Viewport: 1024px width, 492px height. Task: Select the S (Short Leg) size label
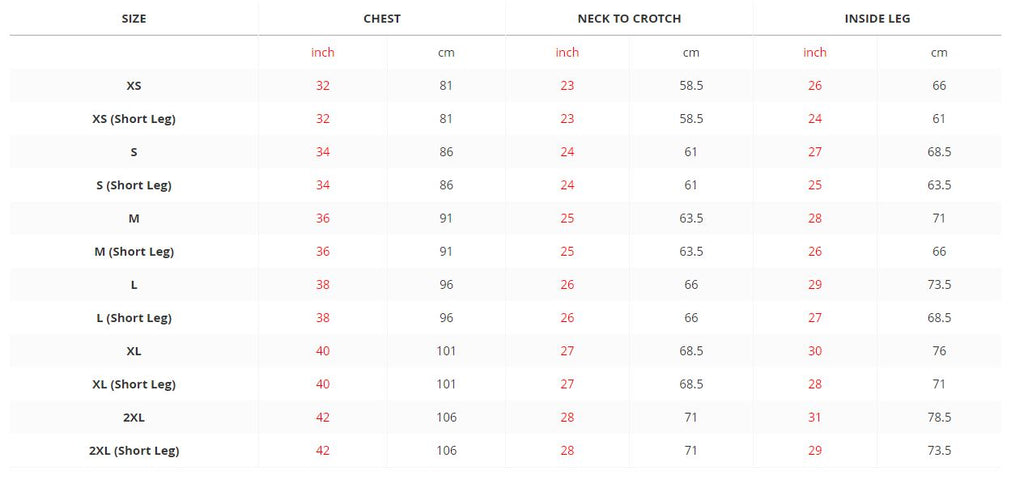pos(134,186)
